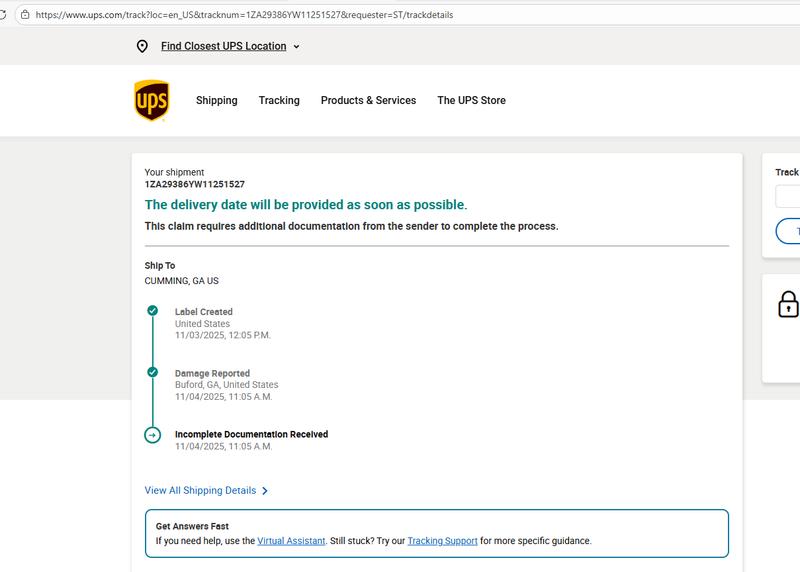Click the padlock icon in the right panel

(x=788, y=304)
